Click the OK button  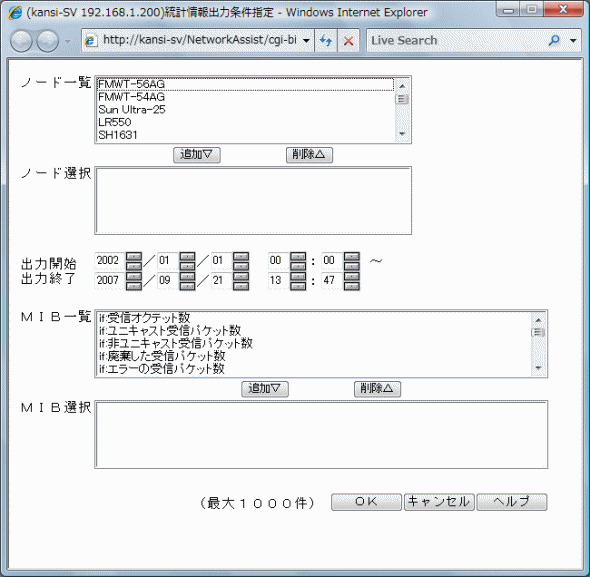[366, 502]
